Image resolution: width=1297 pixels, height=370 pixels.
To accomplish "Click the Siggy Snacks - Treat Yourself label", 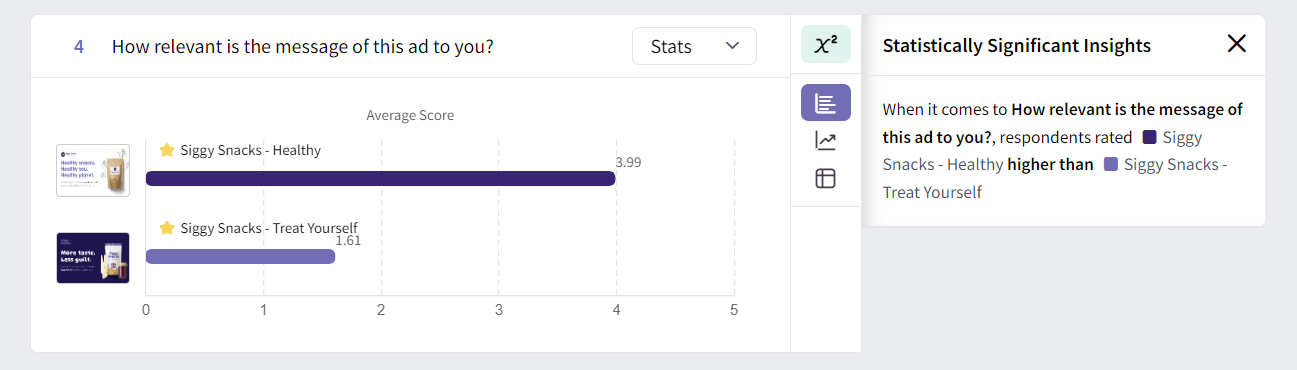I will pyautogui.click(x=268, y=228).
